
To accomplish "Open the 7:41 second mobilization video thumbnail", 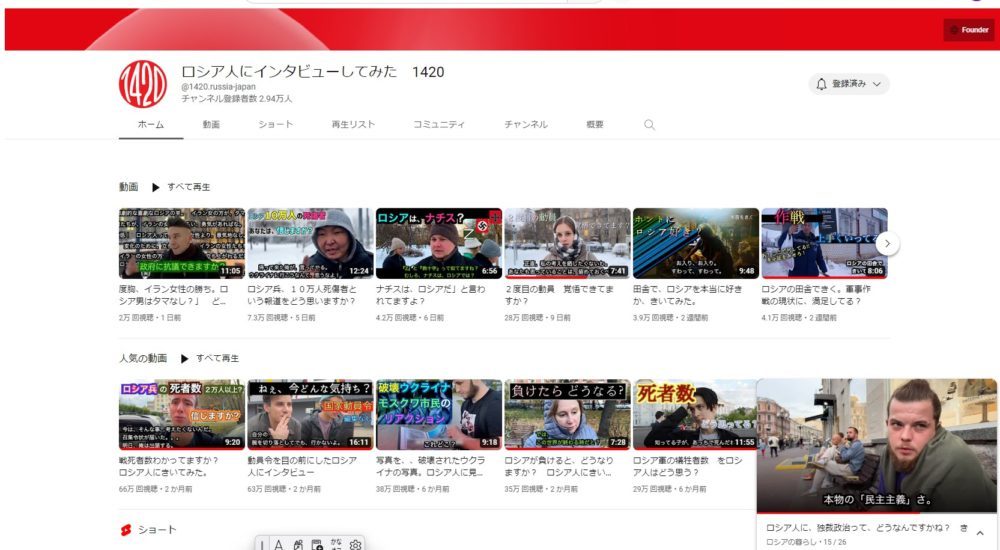I will [568, 243].
